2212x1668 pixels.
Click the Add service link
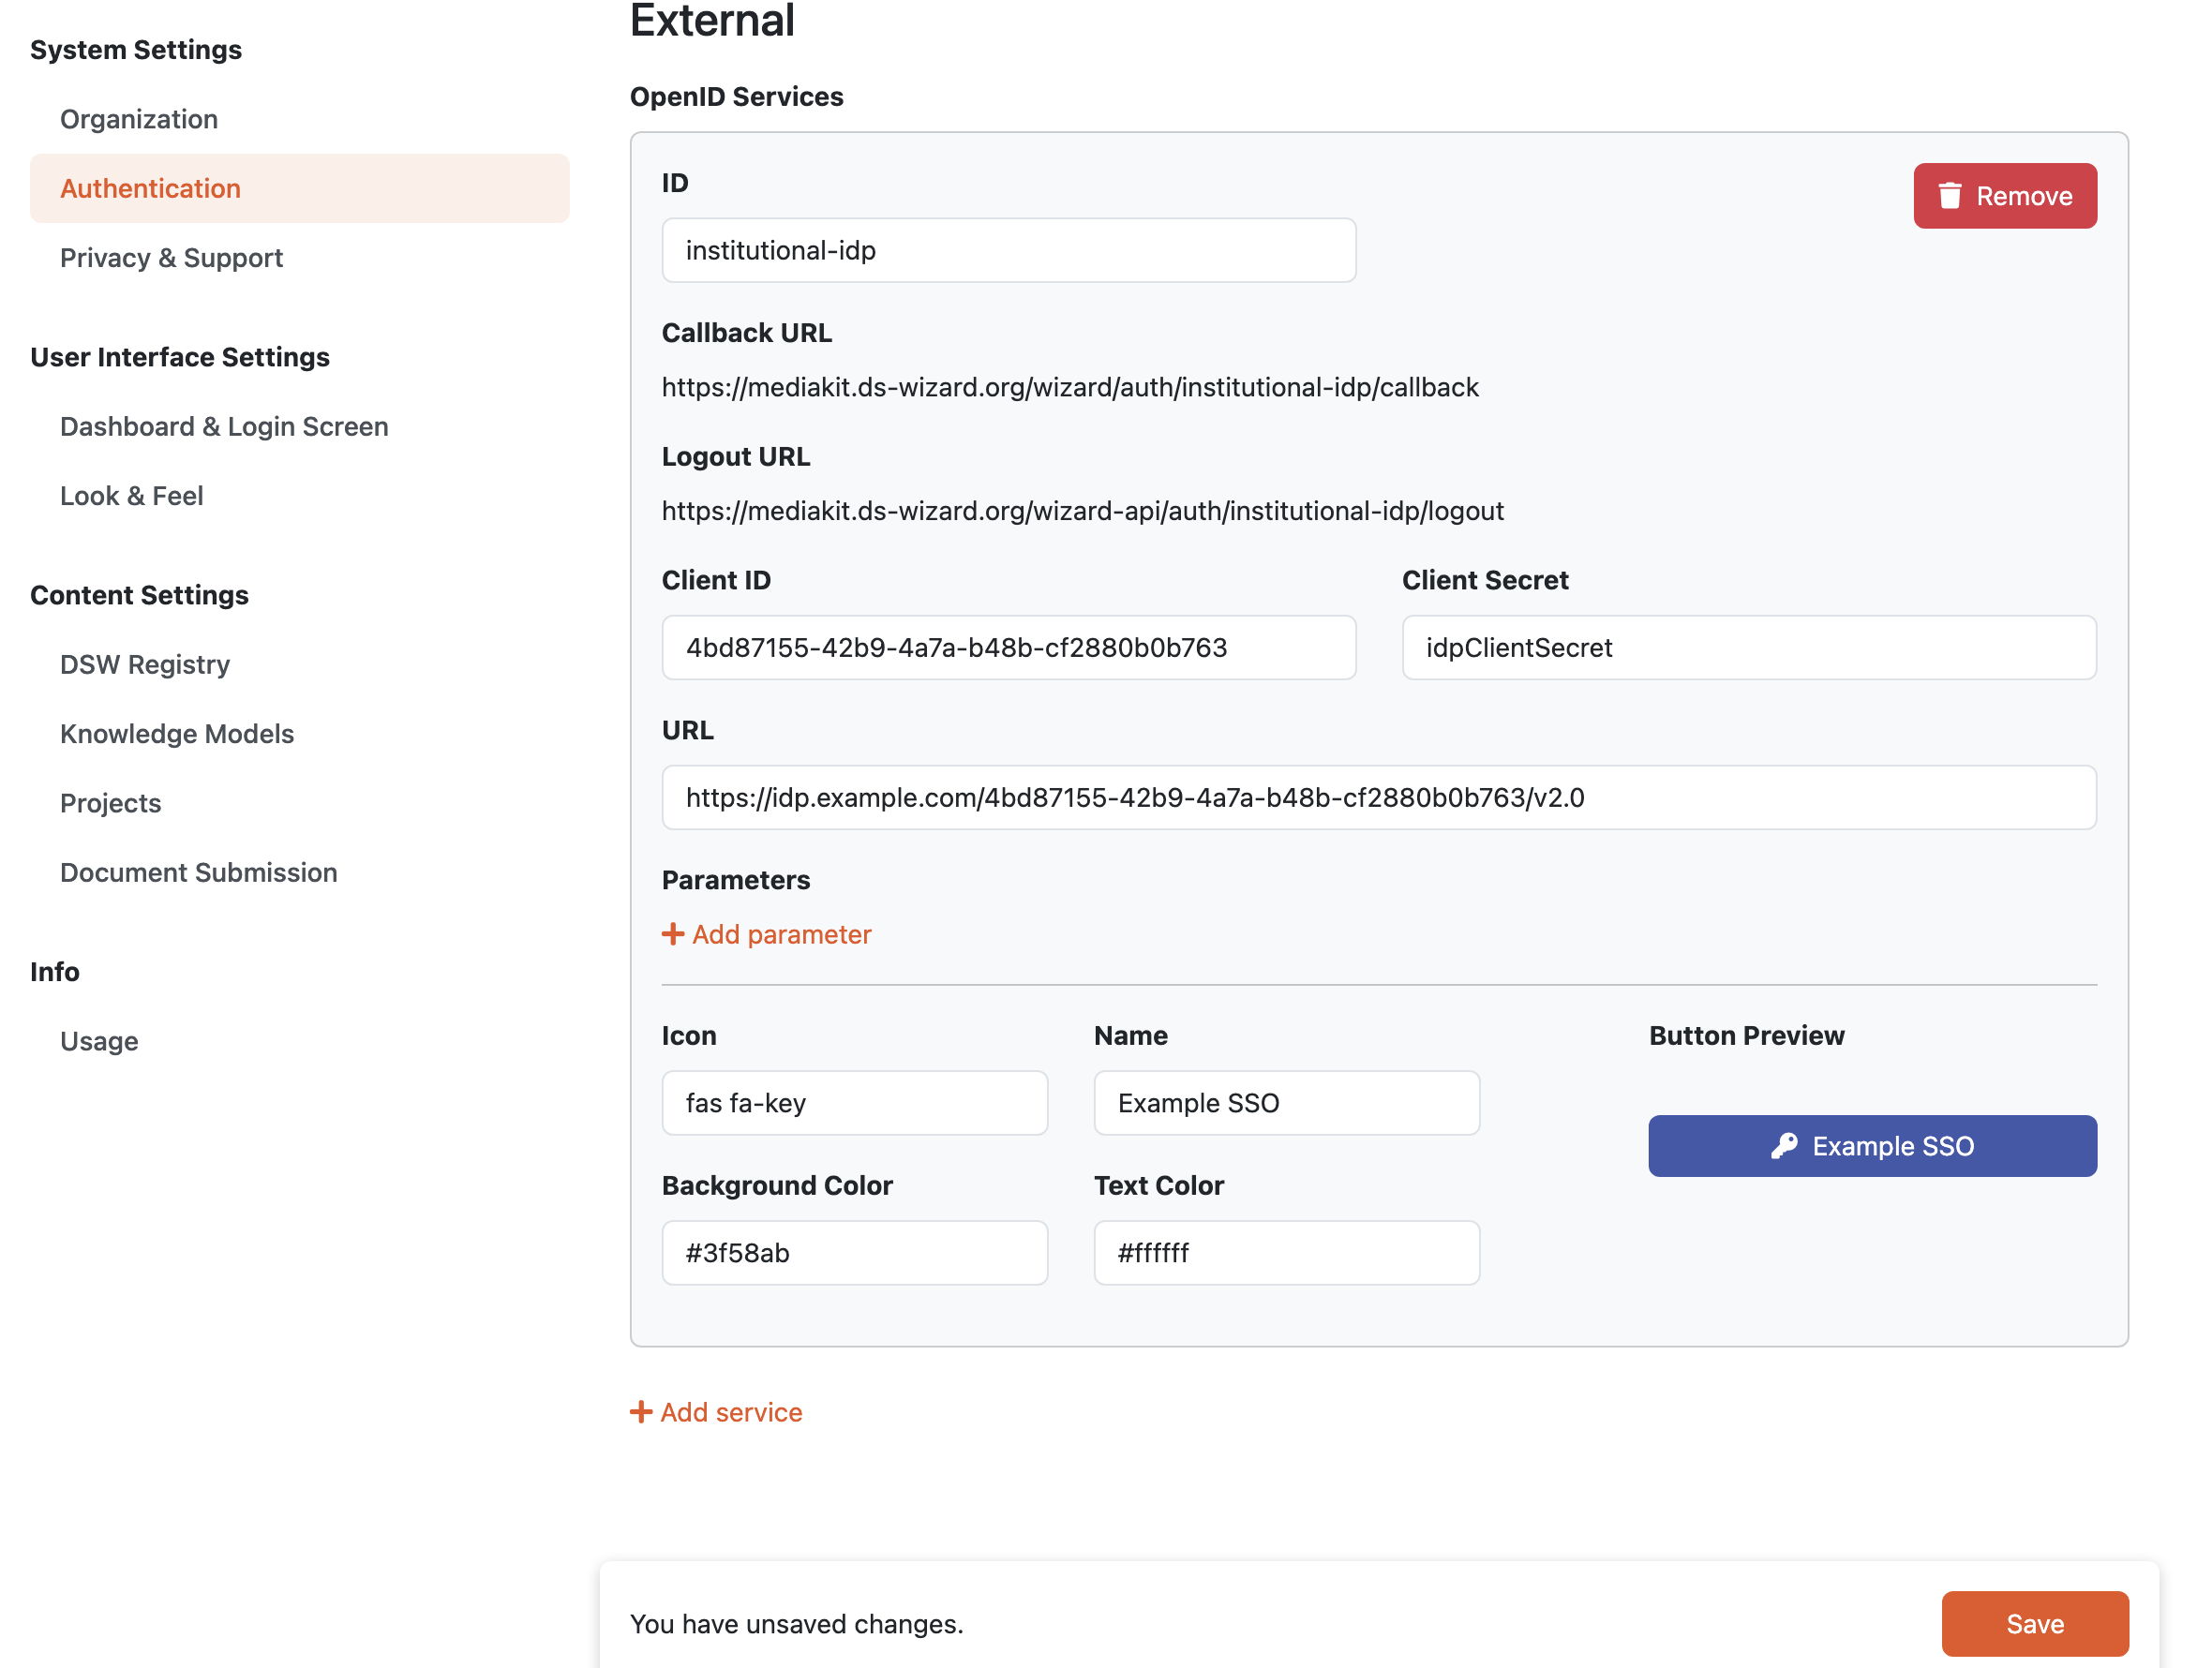click(x=716, y=1412)
